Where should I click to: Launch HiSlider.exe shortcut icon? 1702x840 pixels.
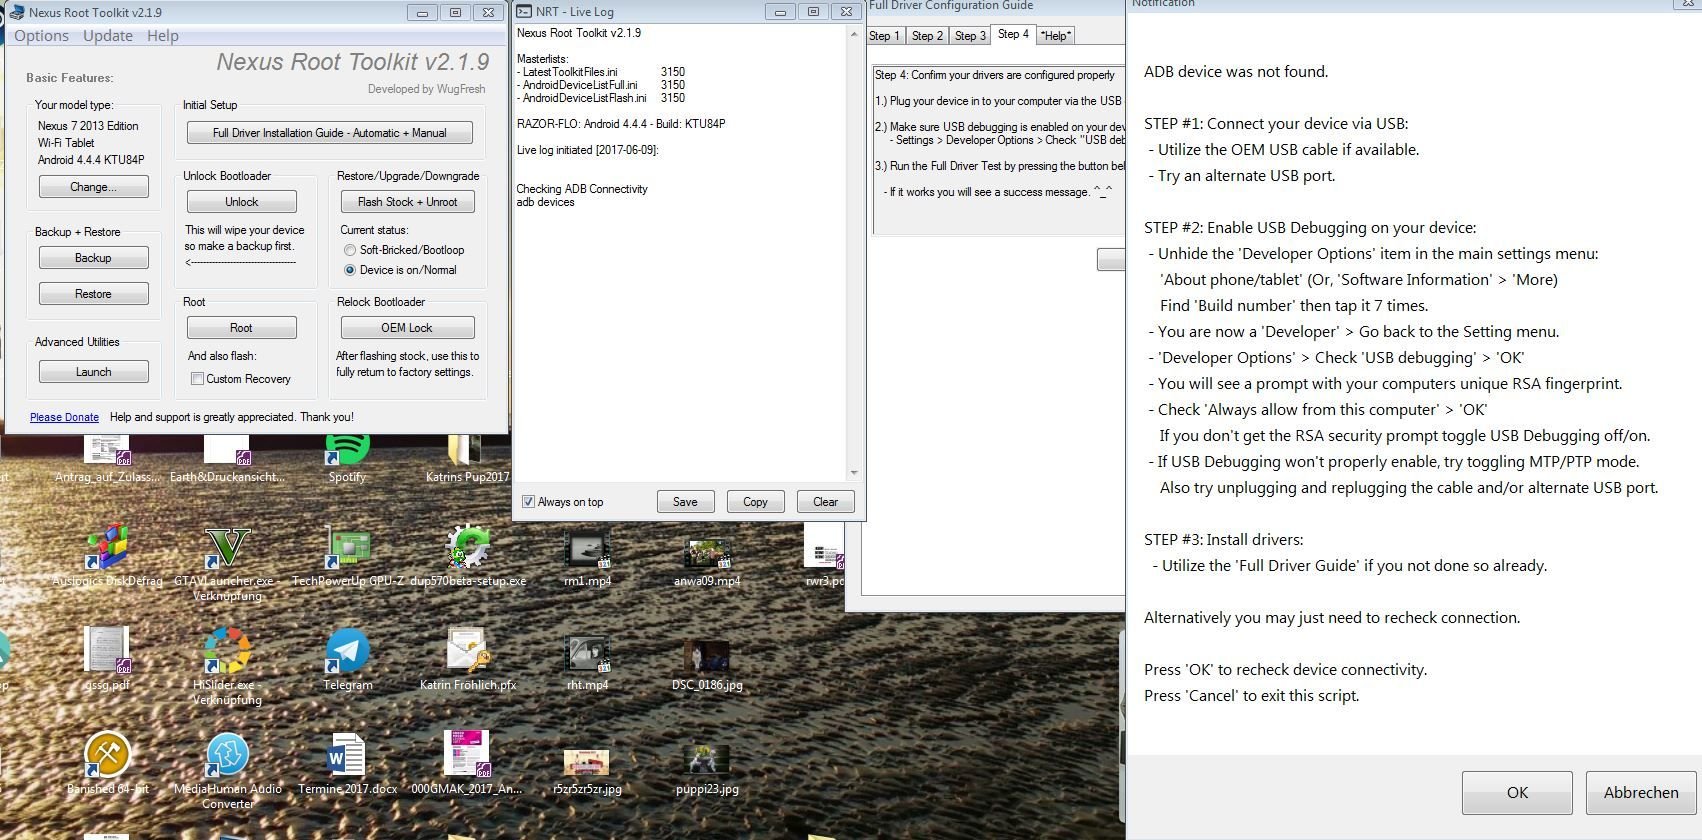227,666
